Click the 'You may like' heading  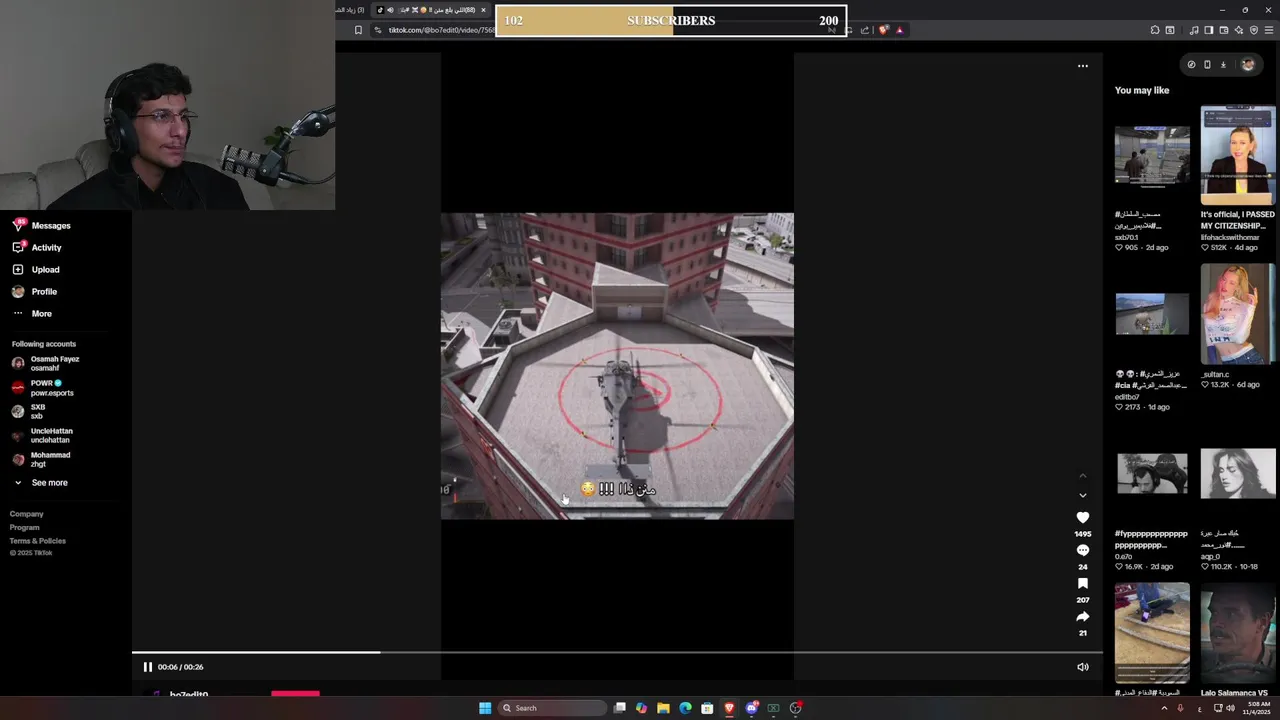tap(1142, 91)
